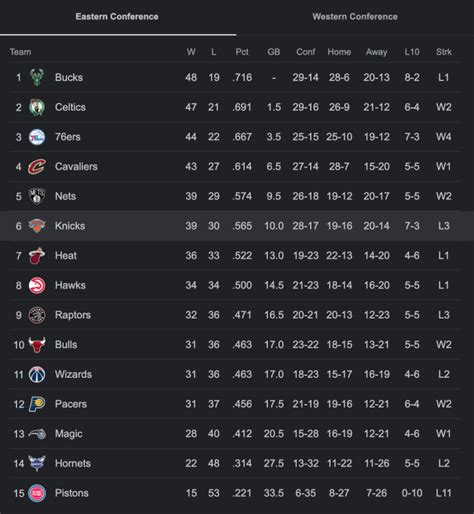This screenshot has height=514, width=474.
Task: Click the Cavaliers C logo
Action: 37,166
